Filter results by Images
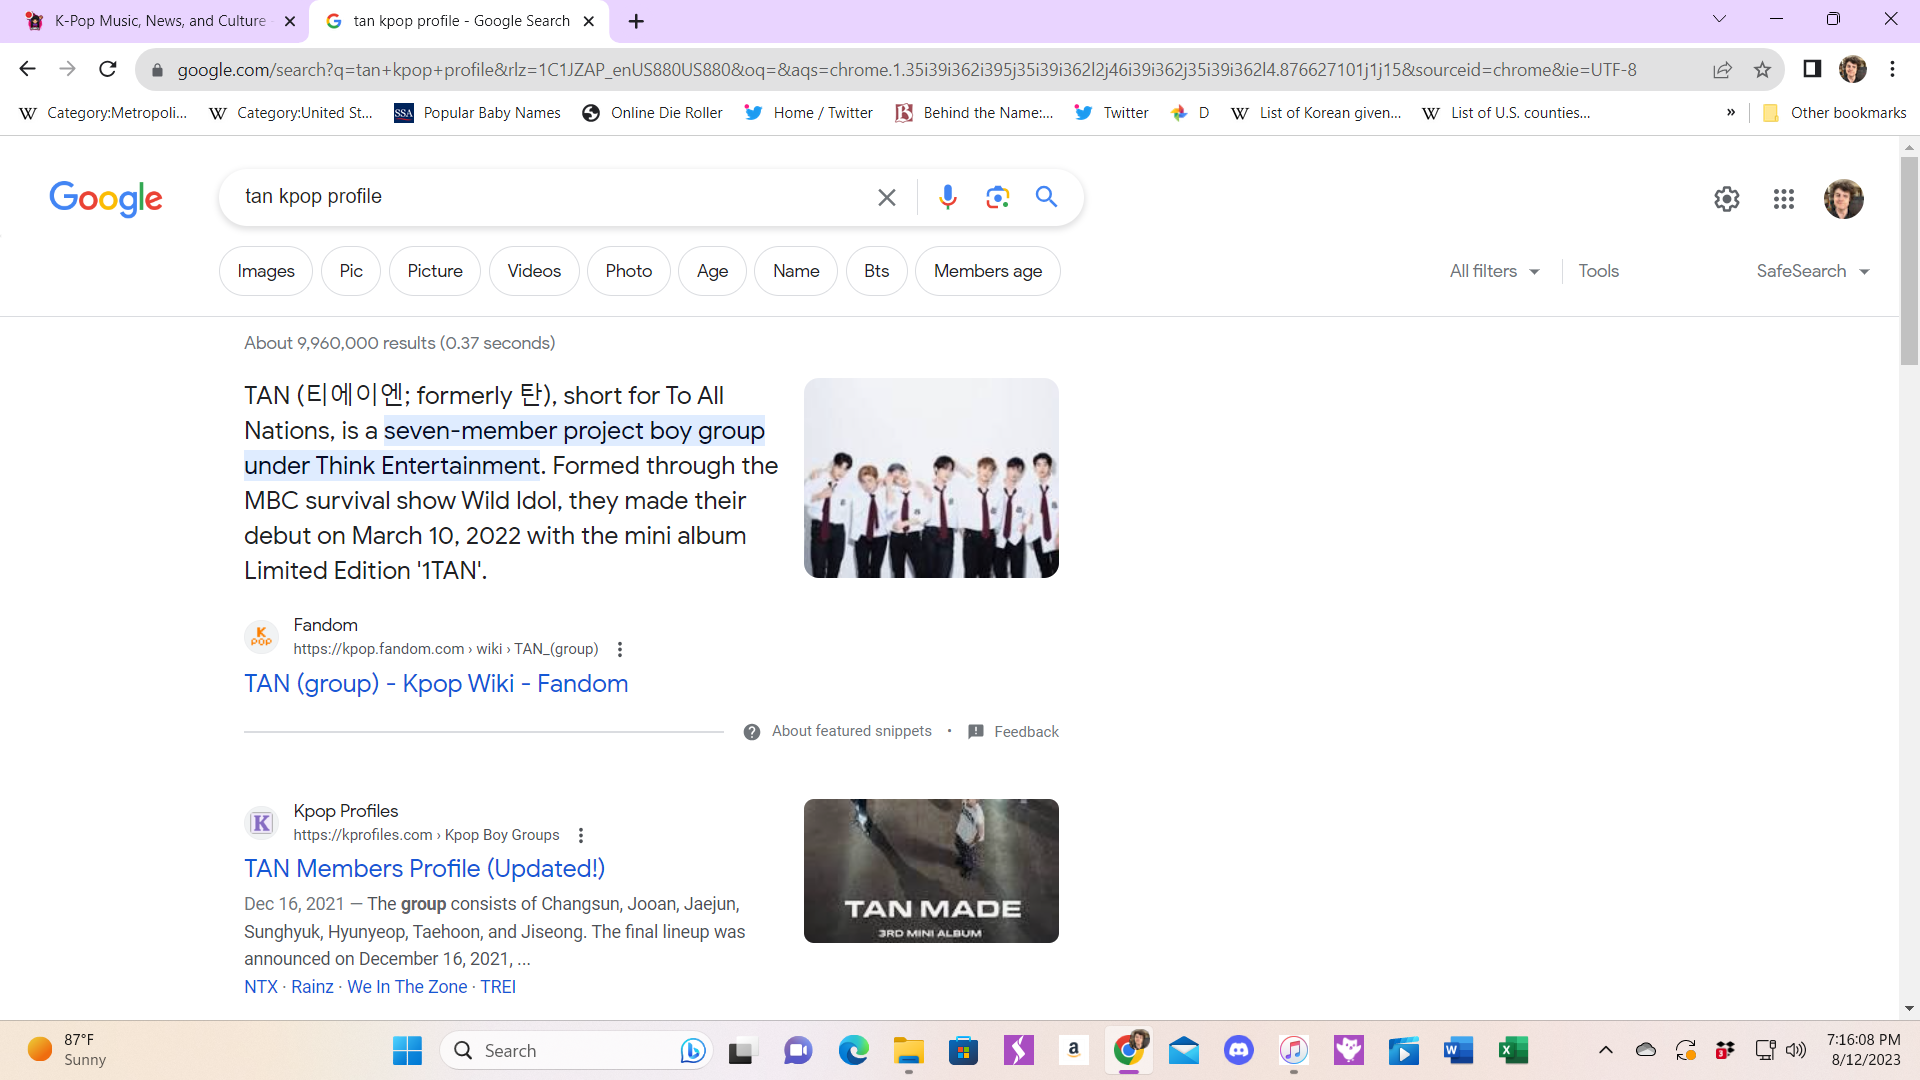Screen dimensions: 1920x1080 [266, 271]
